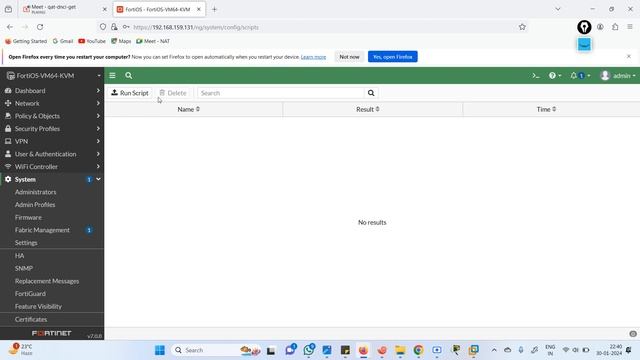
Task: Bookmark this page with star icon
Action: tap(522, 27)
